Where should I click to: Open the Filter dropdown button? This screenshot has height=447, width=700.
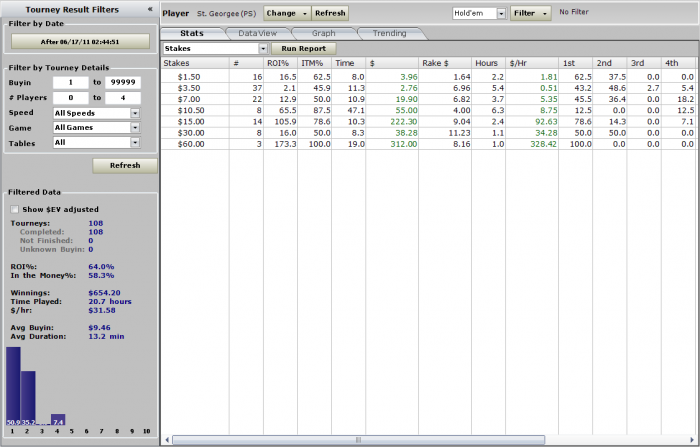(530, 13)
